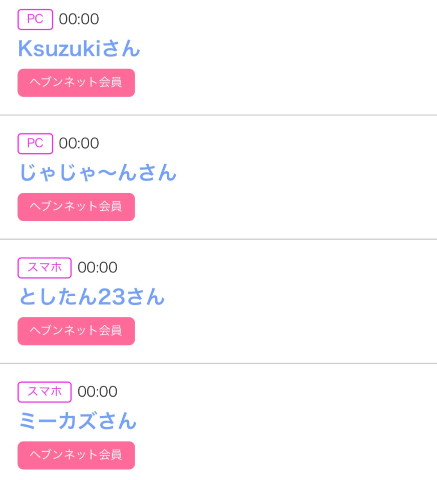
Task: Open ミーカズさん profile link
Action: [77, 421]
